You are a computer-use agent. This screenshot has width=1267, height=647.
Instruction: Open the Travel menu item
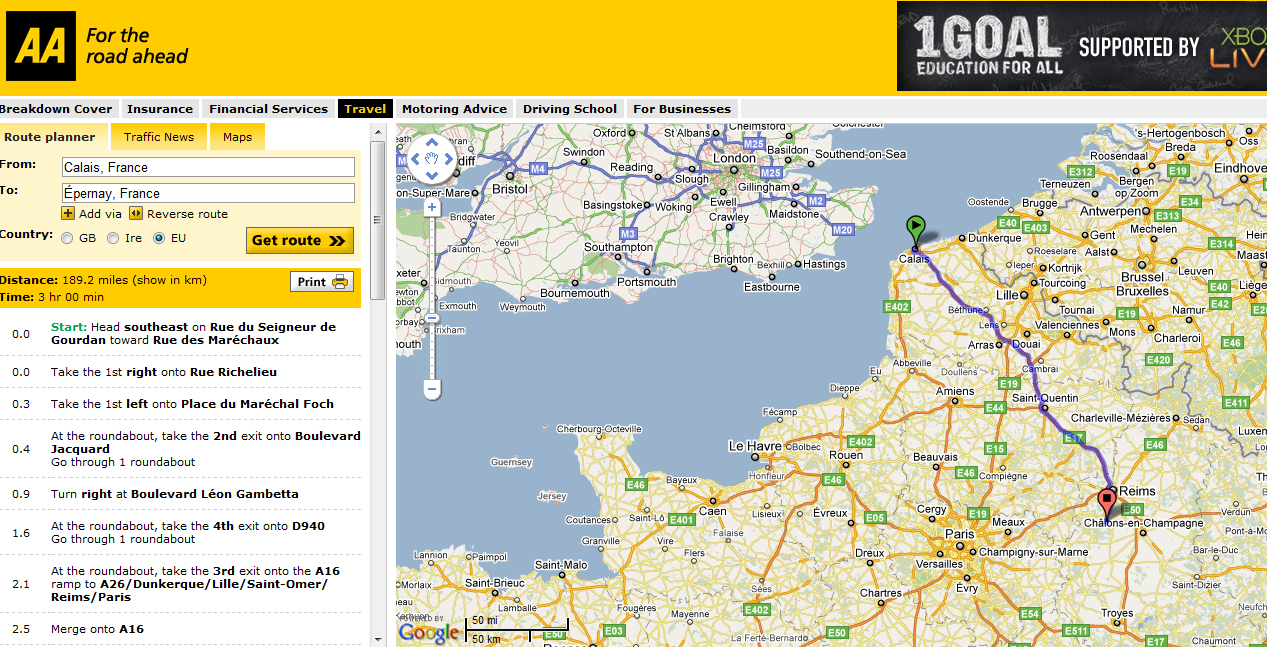pos(365,109)
